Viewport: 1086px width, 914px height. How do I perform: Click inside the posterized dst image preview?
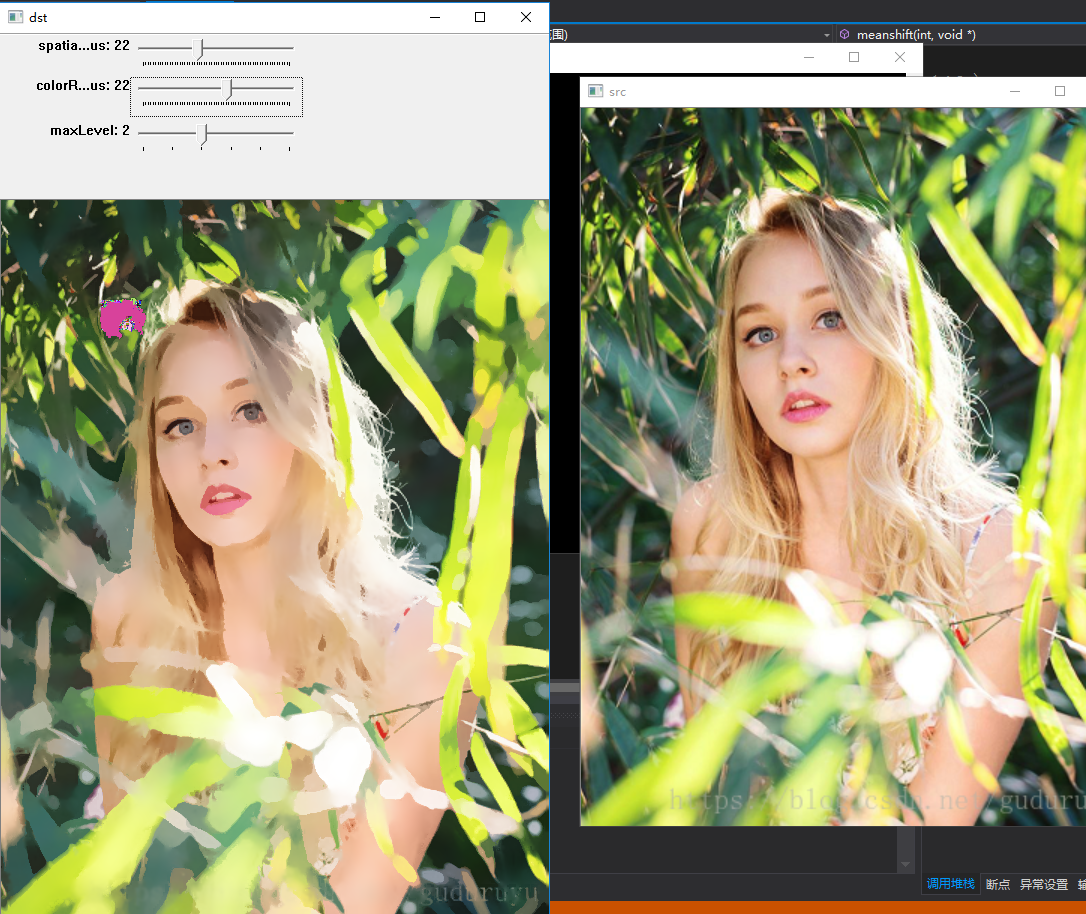click(275, 550)
